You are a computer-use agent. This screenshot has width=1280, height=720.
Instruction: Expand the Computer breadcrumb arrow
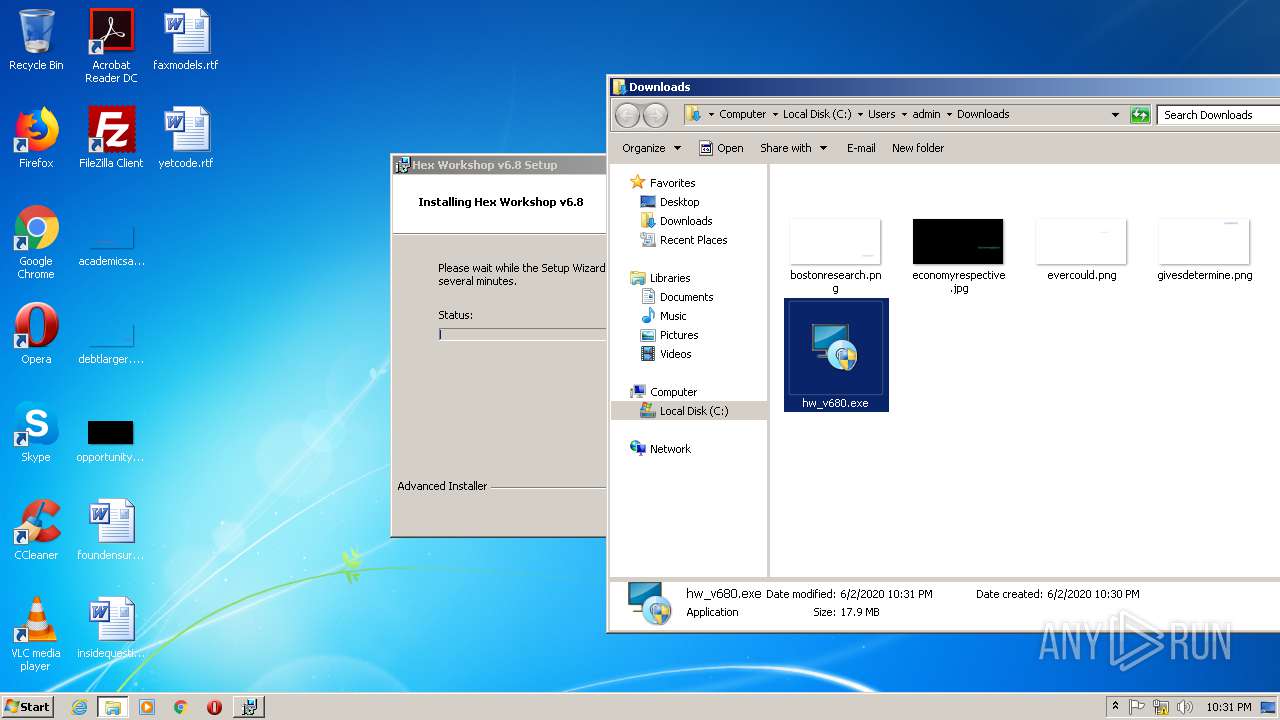pos(775,115)
